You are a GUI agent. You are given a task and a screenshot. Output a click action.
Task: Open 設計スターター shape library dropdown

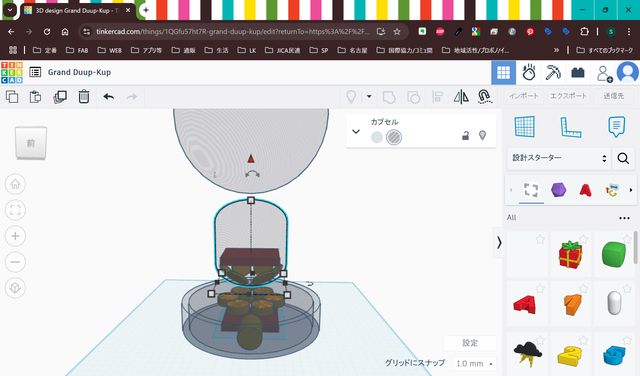pyautogui.click(x=559, y=158)
